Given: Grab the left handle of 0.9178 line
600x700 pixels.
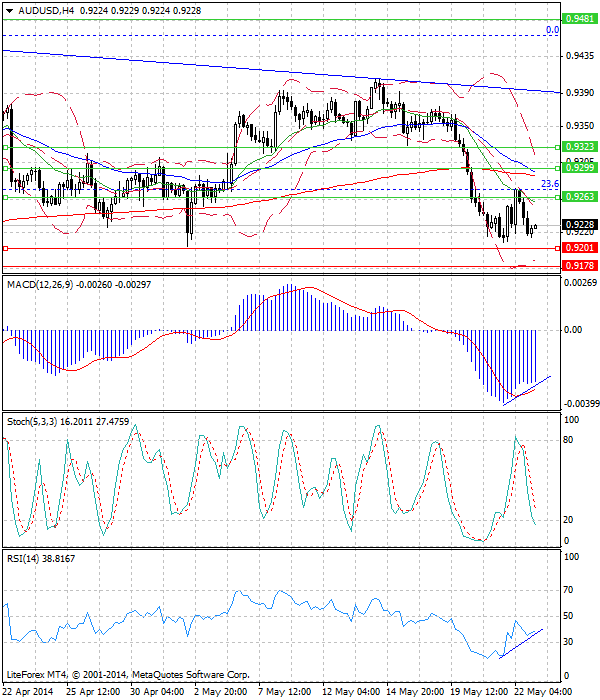Looking at the screenshot, I should [6, 266].
